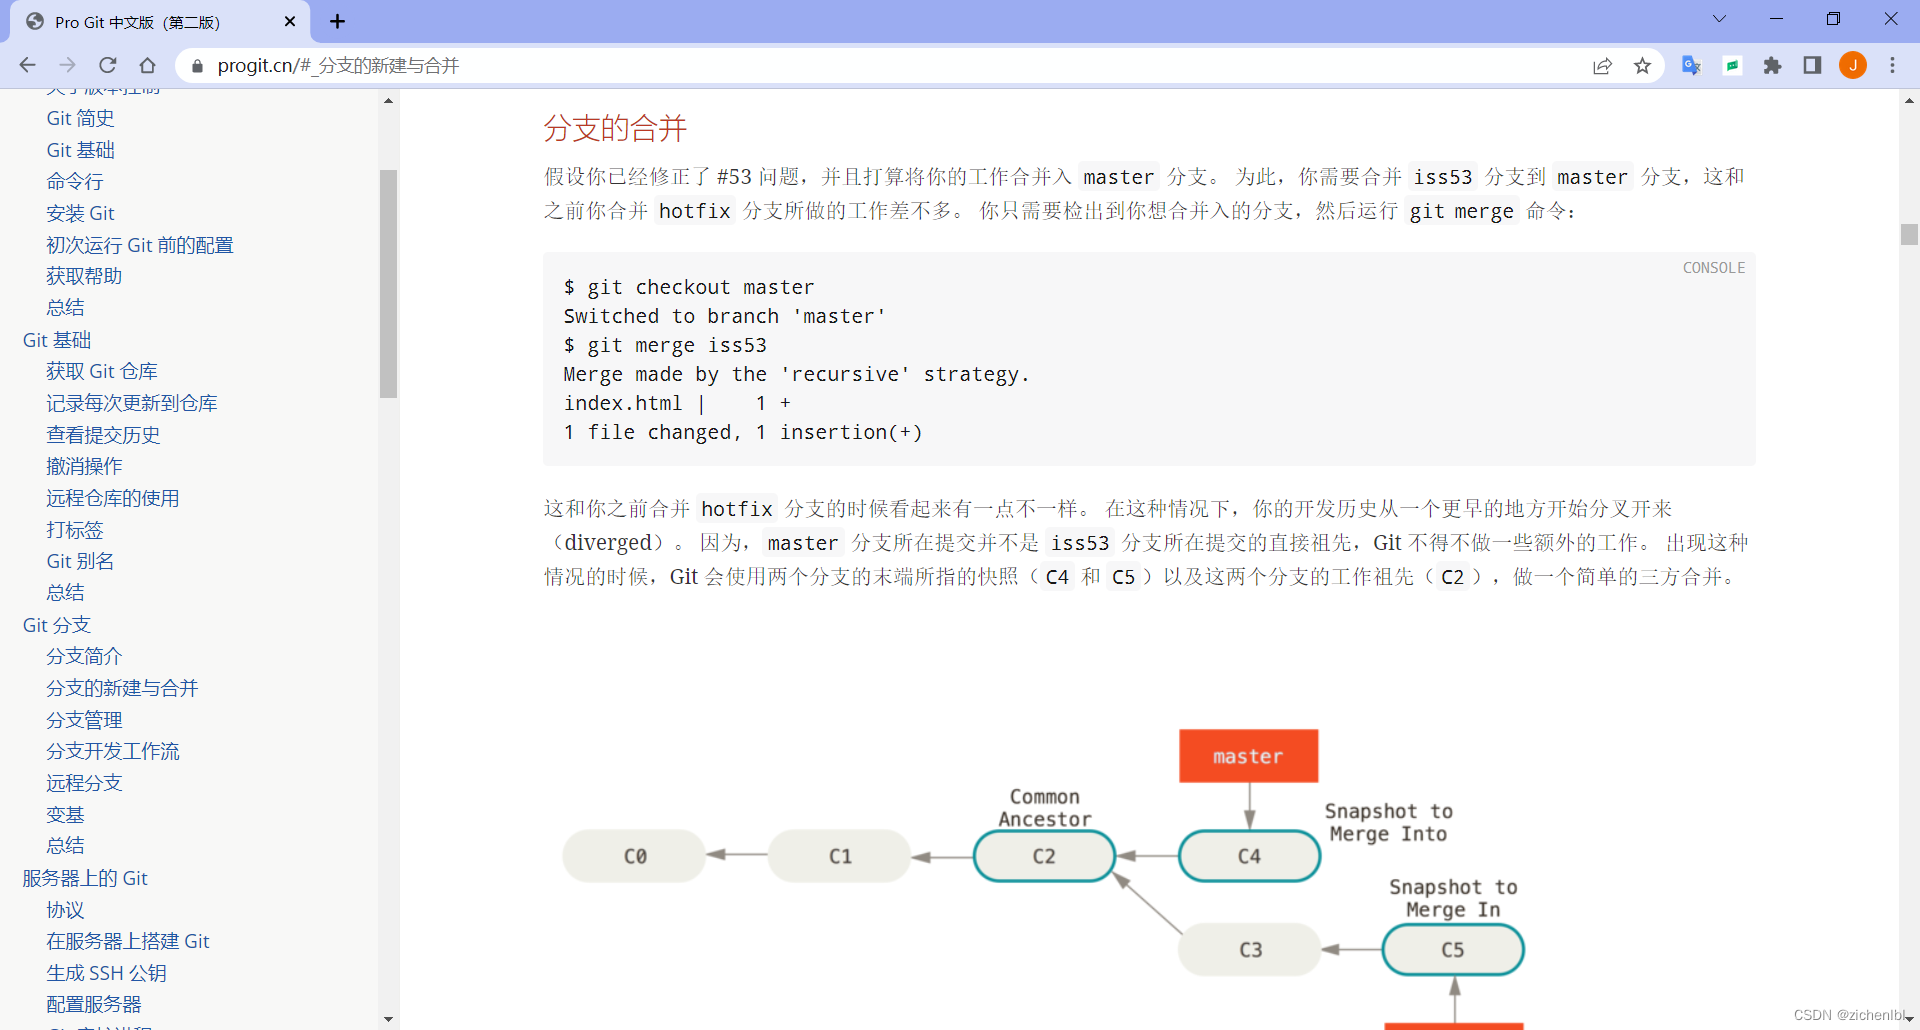Open 分支简介 sidebar link
1920x1030 pixels.
coord(84,656)
